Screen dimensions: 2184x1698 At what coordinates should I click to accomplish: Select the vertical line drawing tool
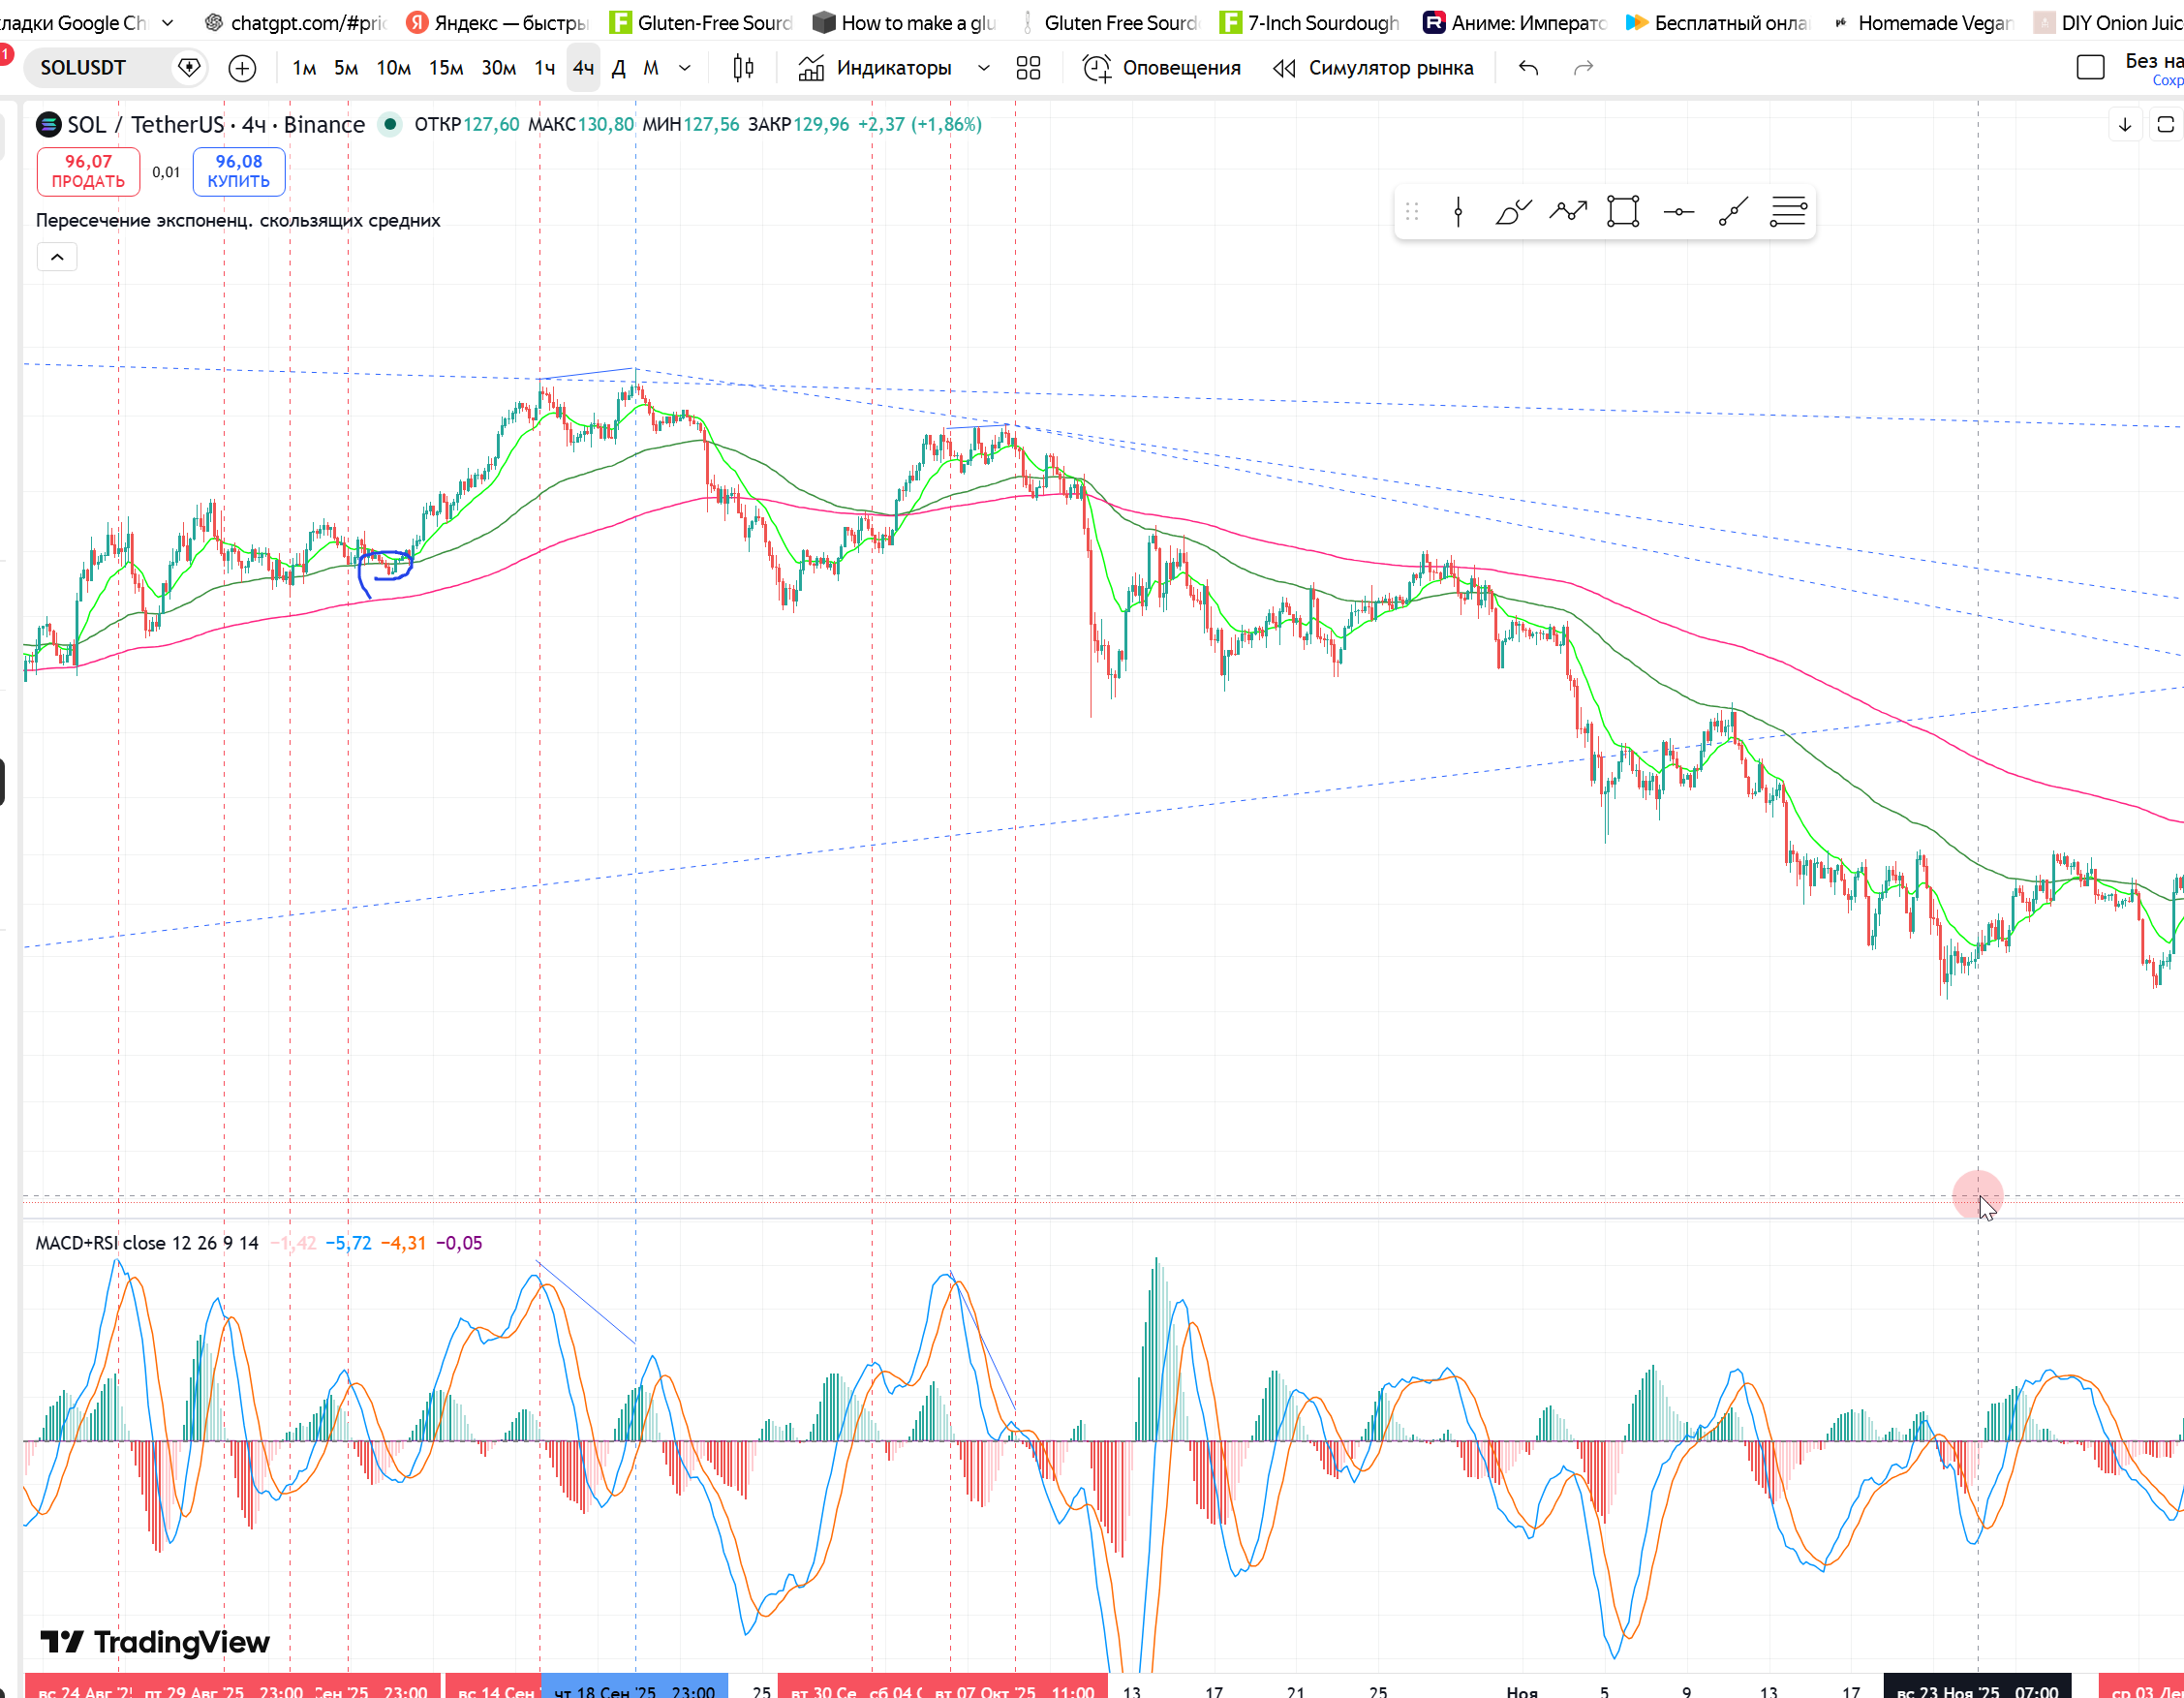1458,212
